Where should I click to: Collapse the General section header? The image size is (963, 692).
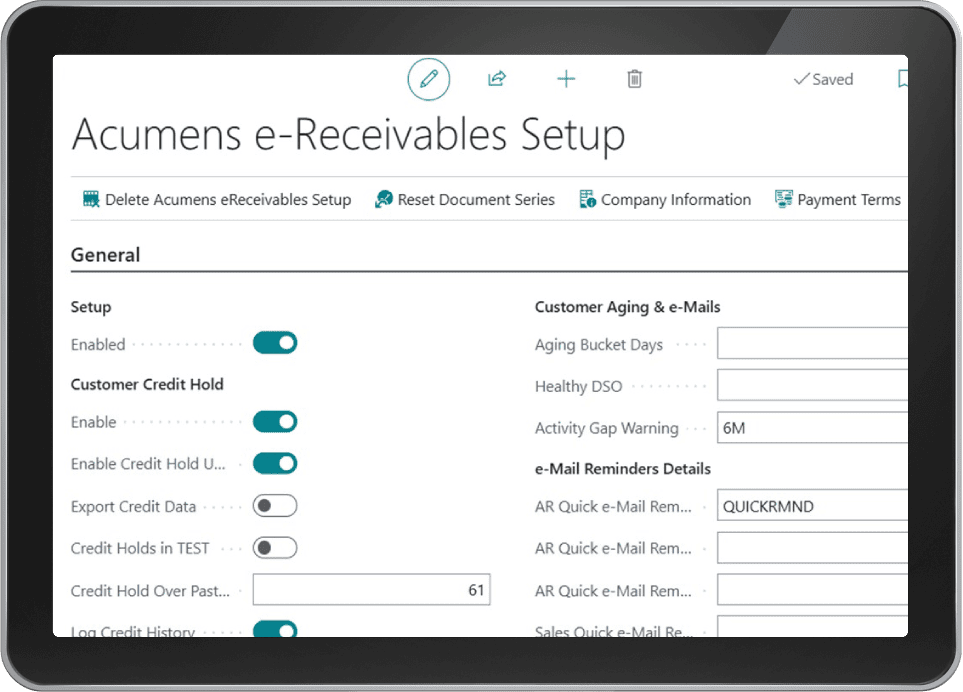tap(106, 255)
